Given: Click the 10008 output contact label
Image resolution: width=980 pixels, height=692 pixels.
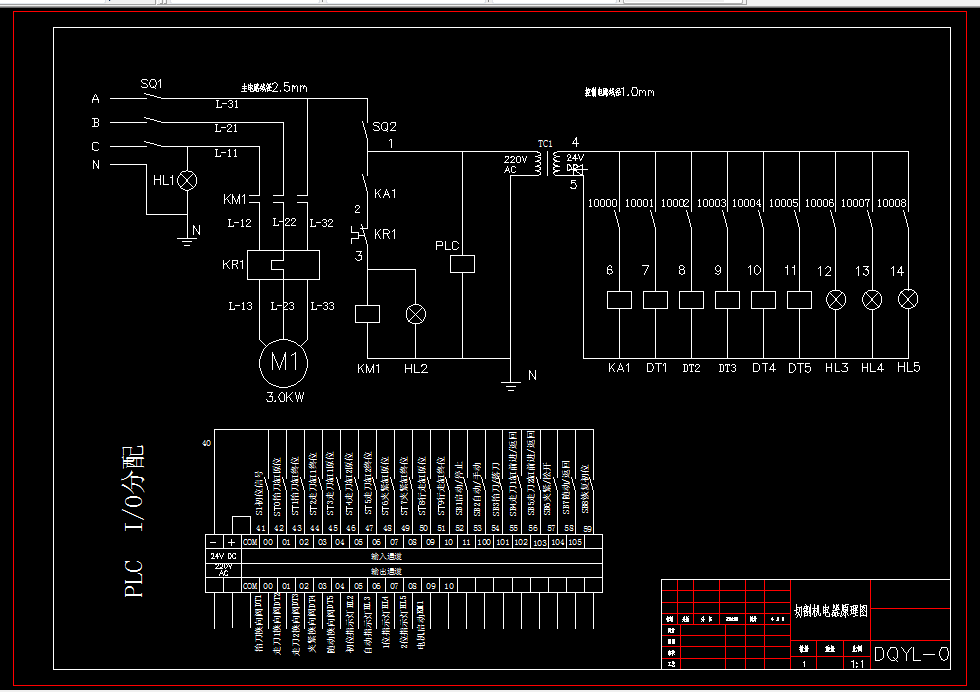Looking at the screenshot, I should tap(891, 203).
